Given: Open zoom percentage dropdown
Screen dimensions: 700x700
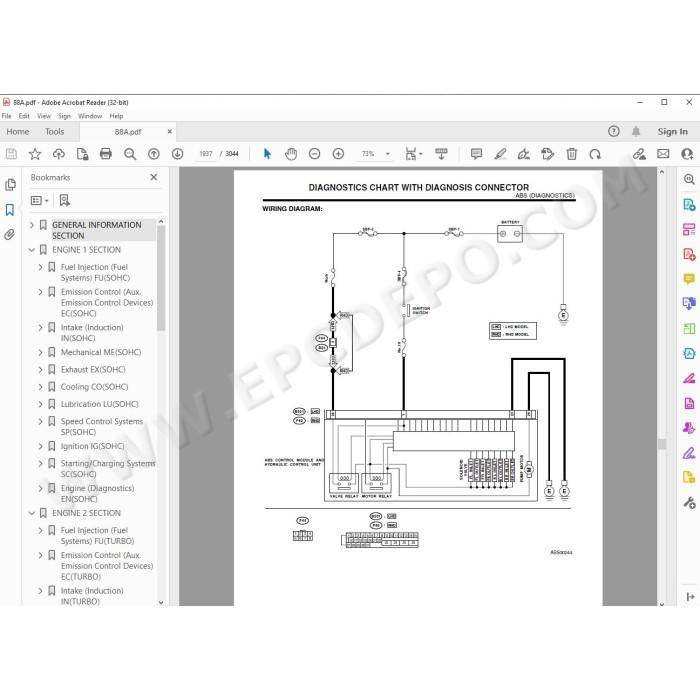Looking at the screenshot, I should coord(388,154).
